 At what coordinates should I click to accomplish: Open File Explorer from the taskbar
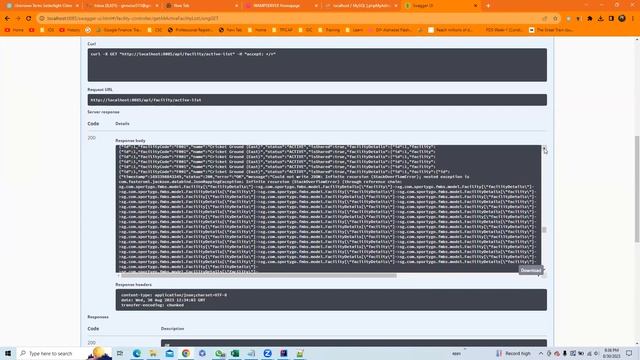click(153, 353)
